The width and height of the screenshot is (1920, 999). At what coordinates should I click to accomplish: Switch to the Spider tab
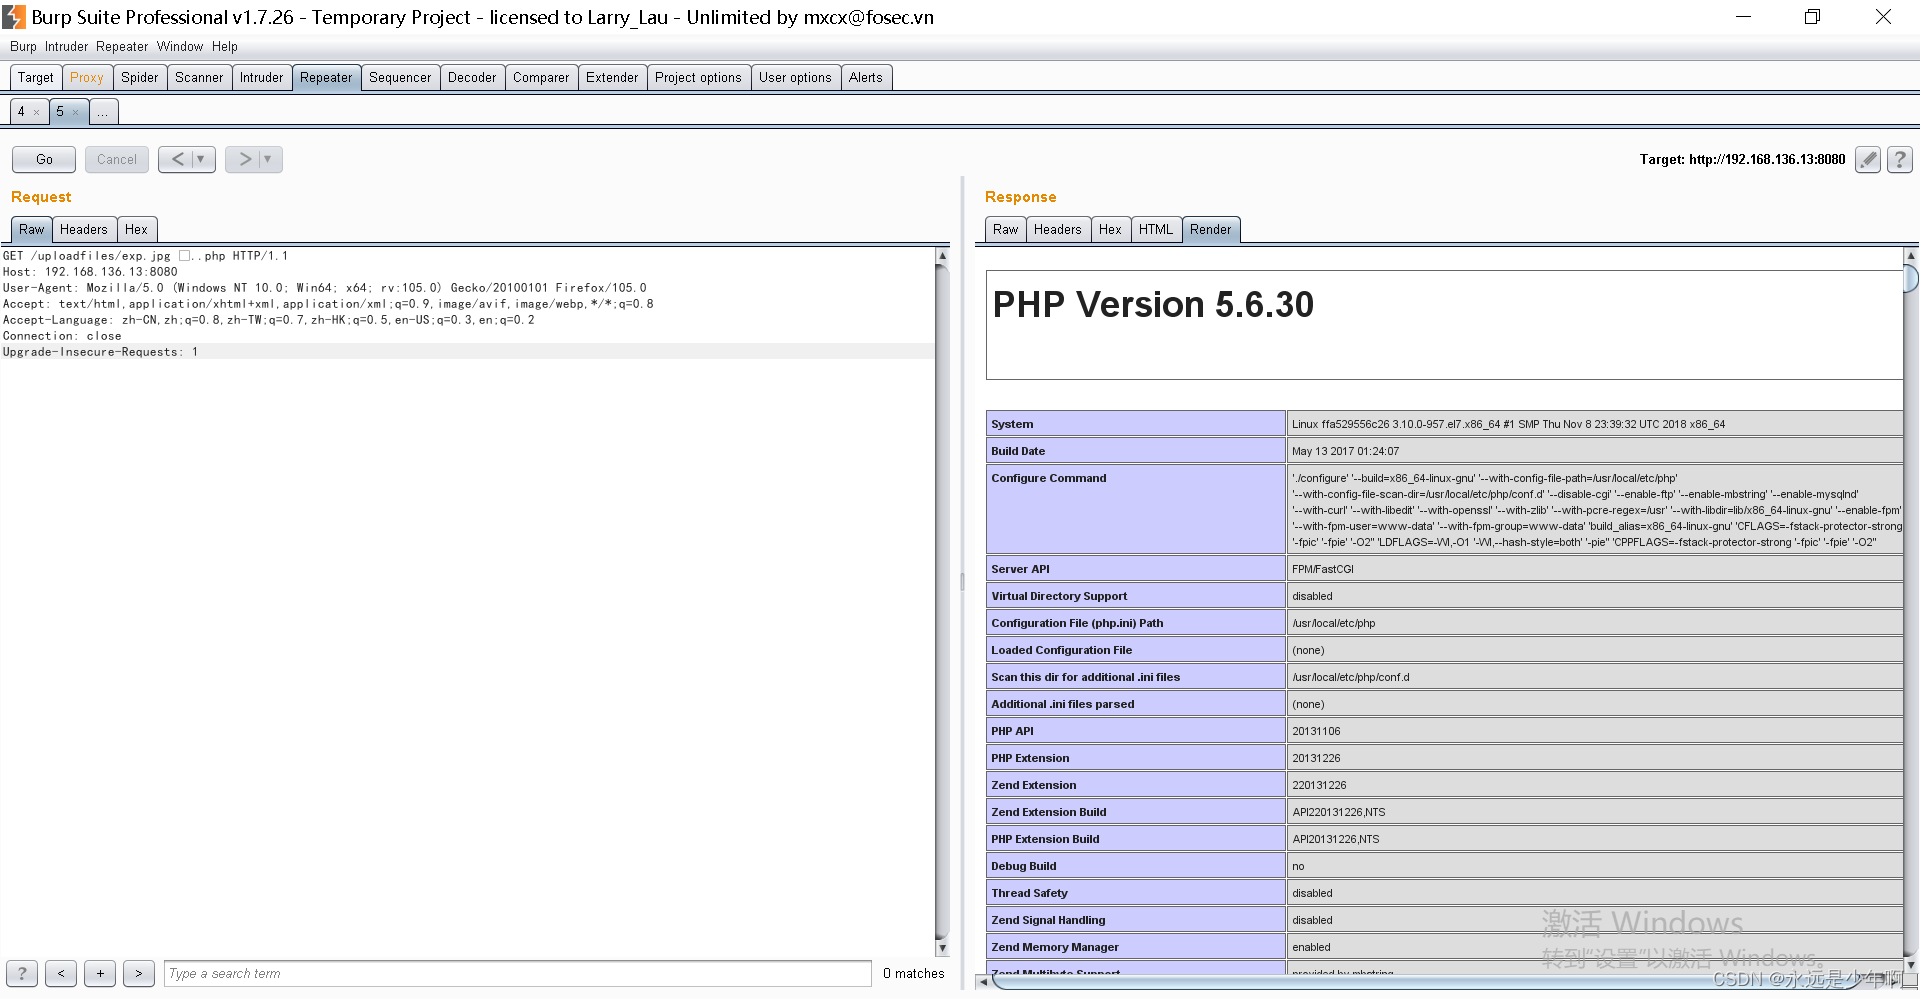click(x=140, y=77)
